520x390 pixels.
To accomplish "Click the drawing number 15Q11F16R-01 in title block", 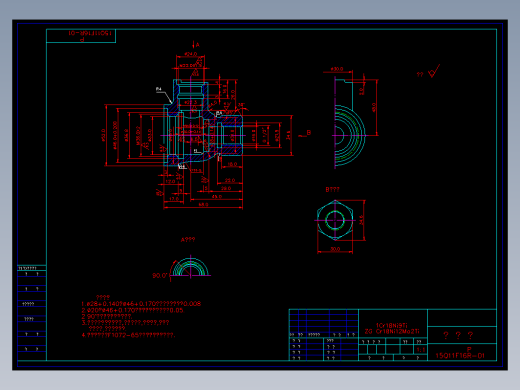I will [x=460, y=356].
